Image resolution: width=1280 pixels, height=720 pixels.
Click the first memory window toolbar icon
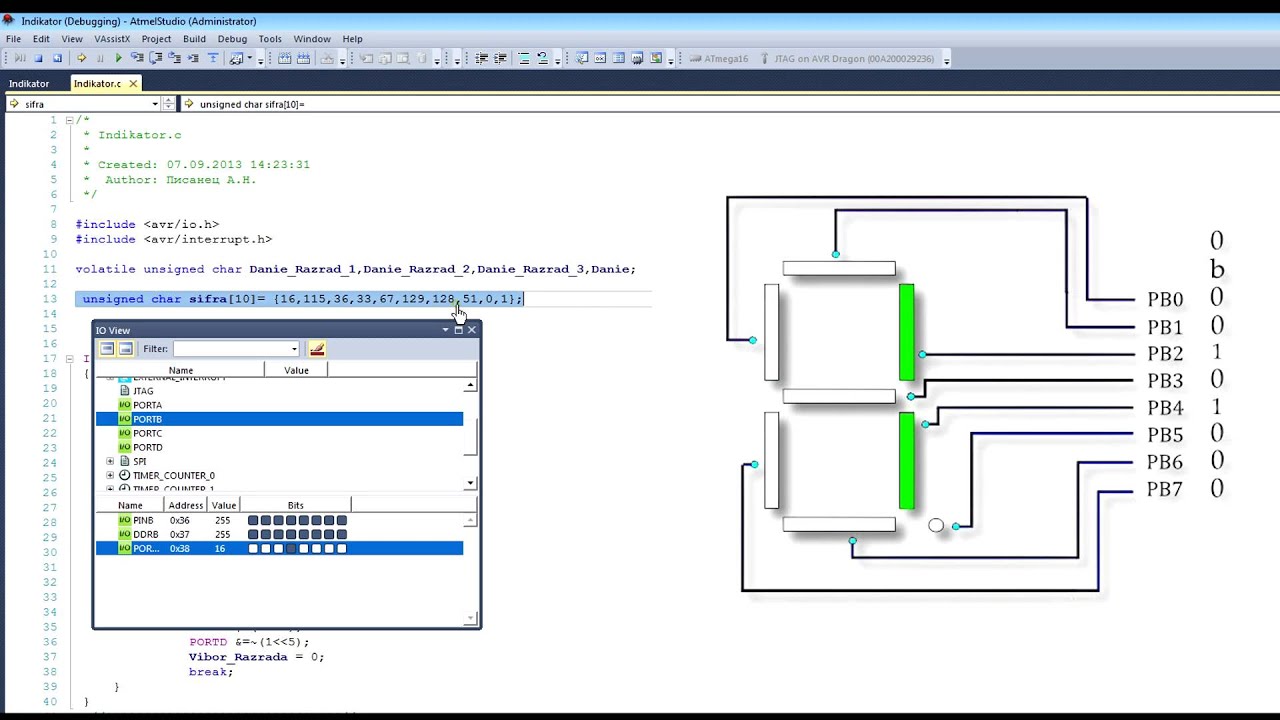pyautogui.click(x=285, y=58)
